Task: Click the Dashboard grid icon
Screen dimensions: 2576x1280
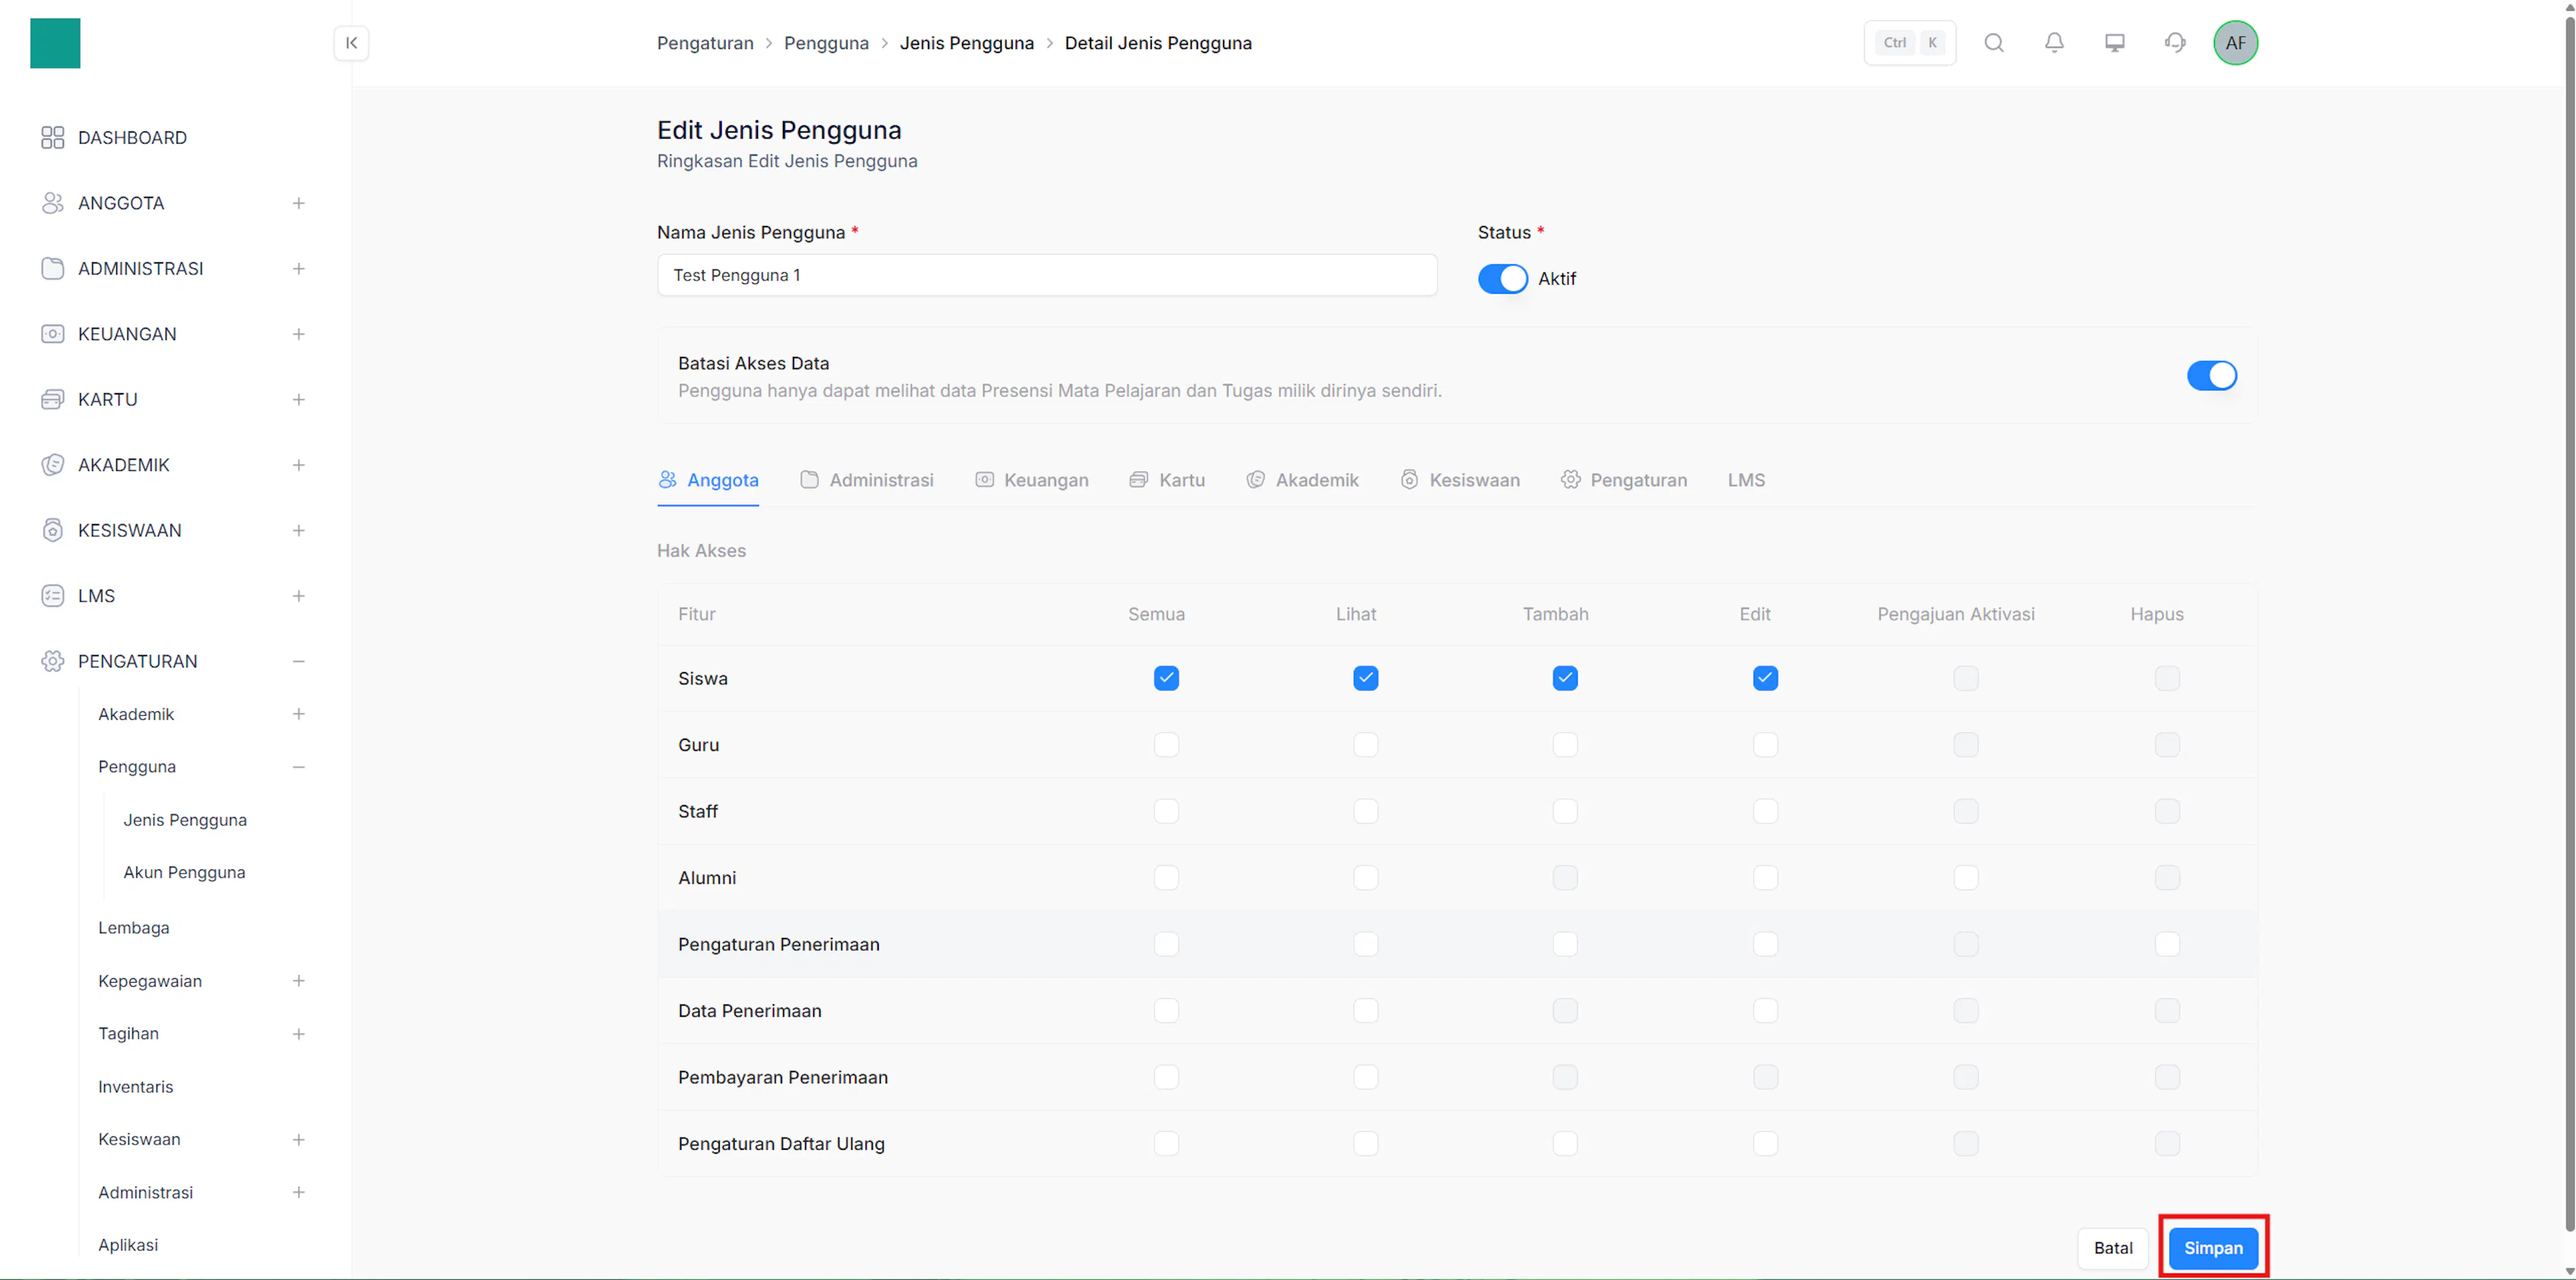Action: [52, 138]
